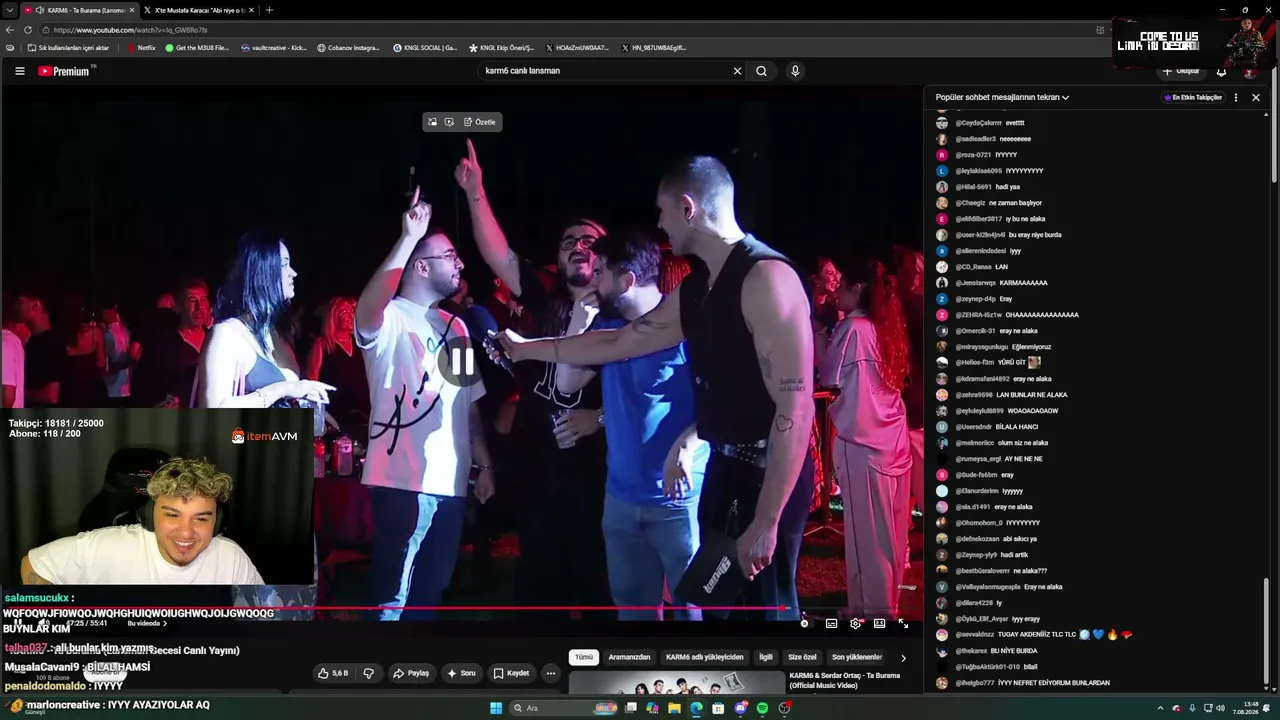Open the Windows Start menu
The height and width of the screenshot is (720, 1280).
pos(496,708)
